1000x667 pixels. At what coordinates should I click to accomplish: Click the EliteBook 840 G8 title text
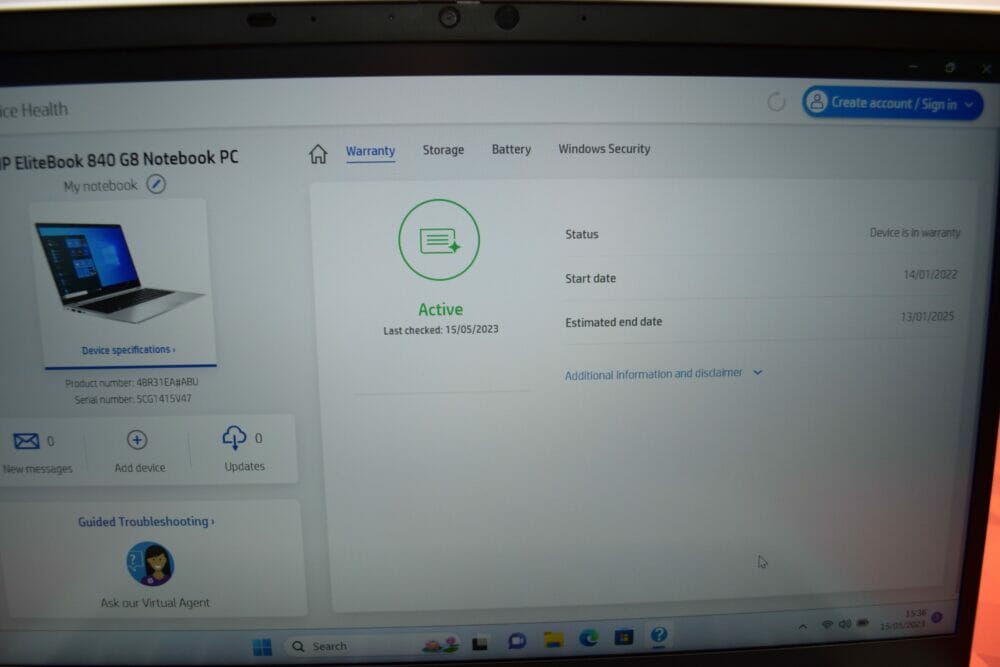(x=119, y=159)
